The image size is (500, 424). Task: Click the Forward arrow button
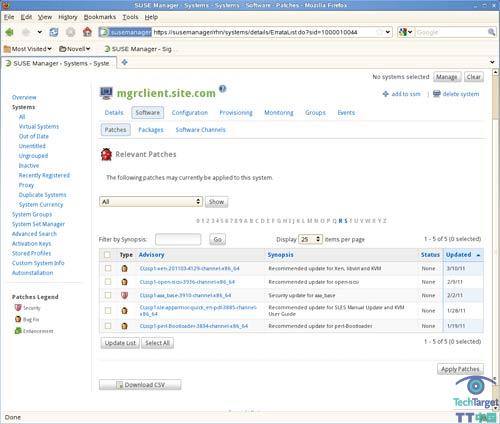(26, 32)
